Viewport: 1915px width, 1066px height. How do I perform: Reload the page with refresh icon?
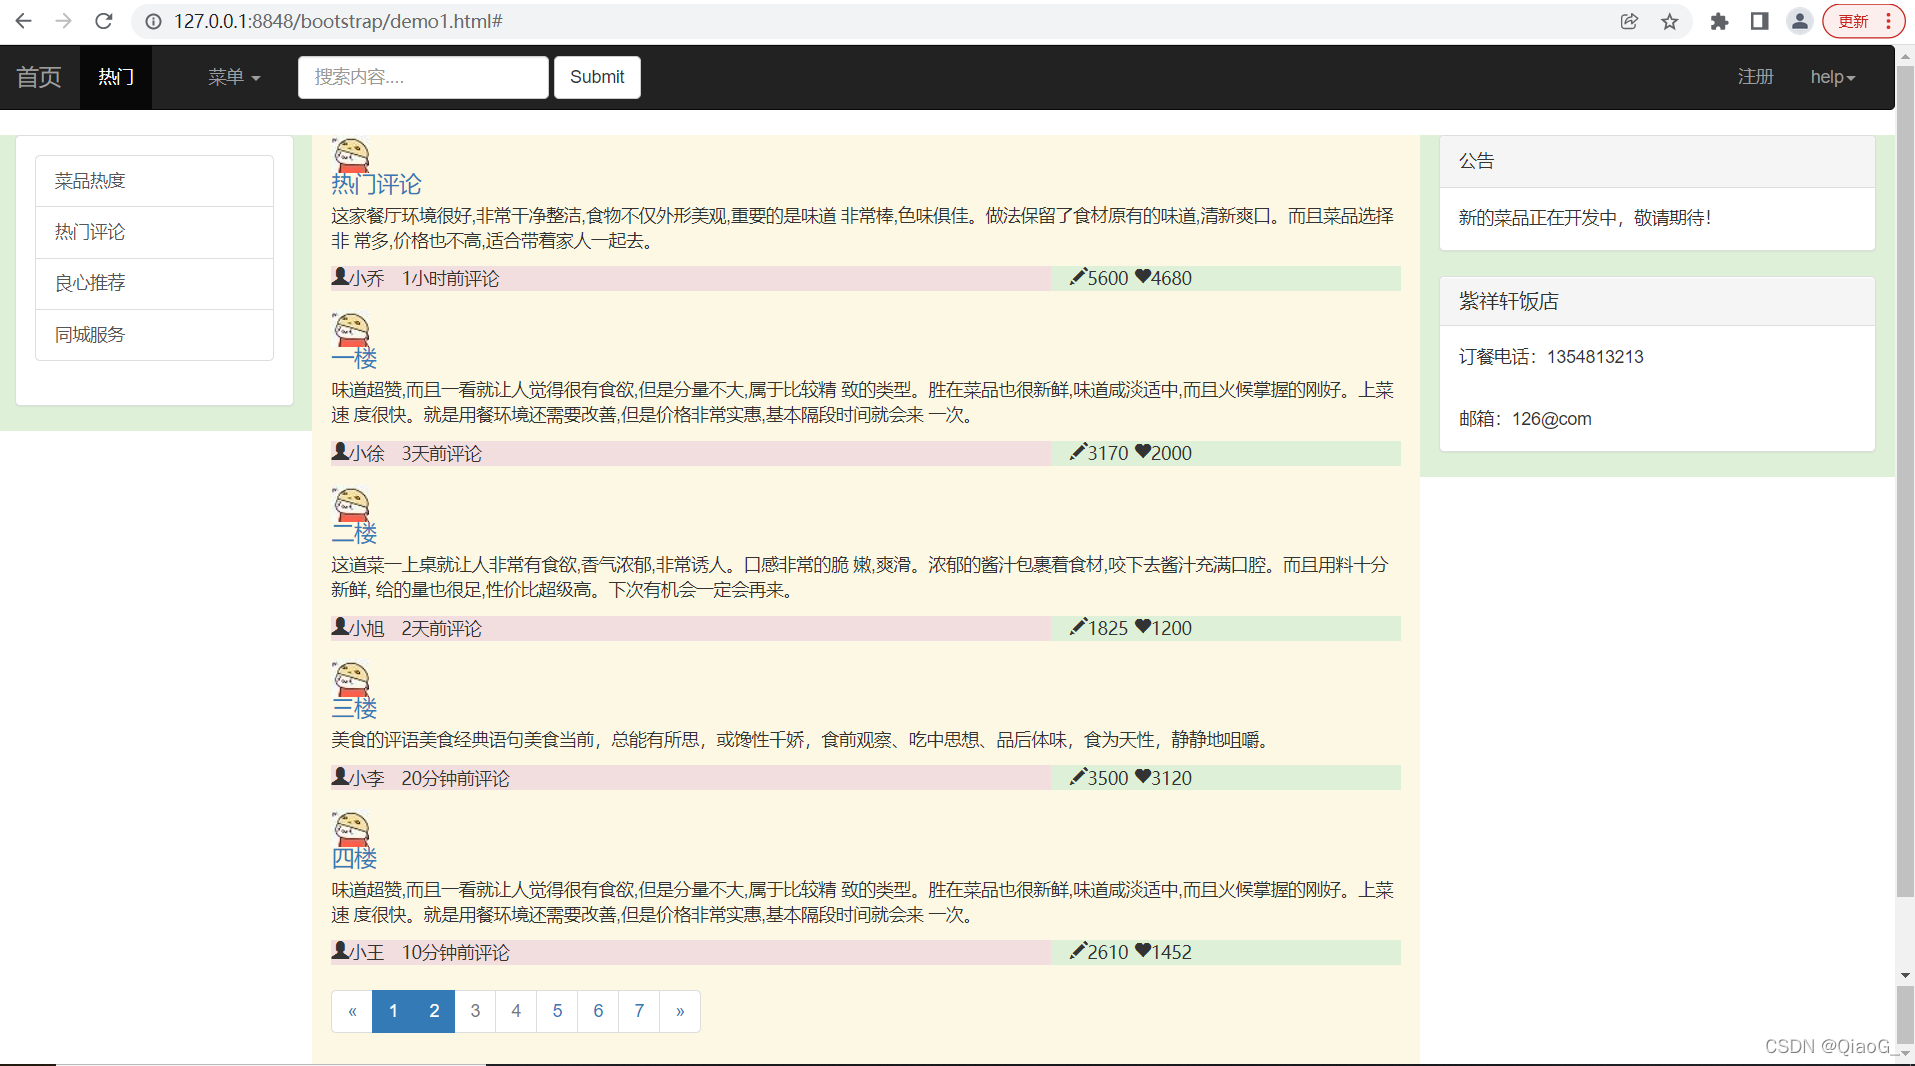(x=104, y=21)
